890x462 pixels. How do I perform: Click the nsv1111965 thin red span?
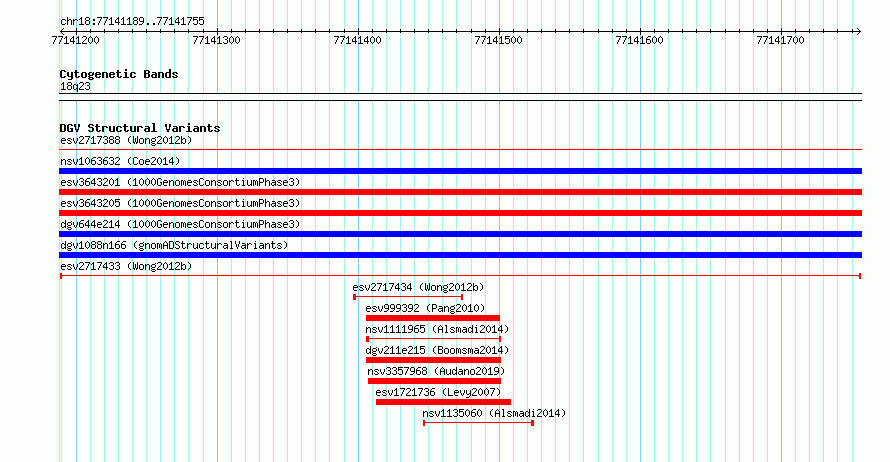(x=434, y=339)
